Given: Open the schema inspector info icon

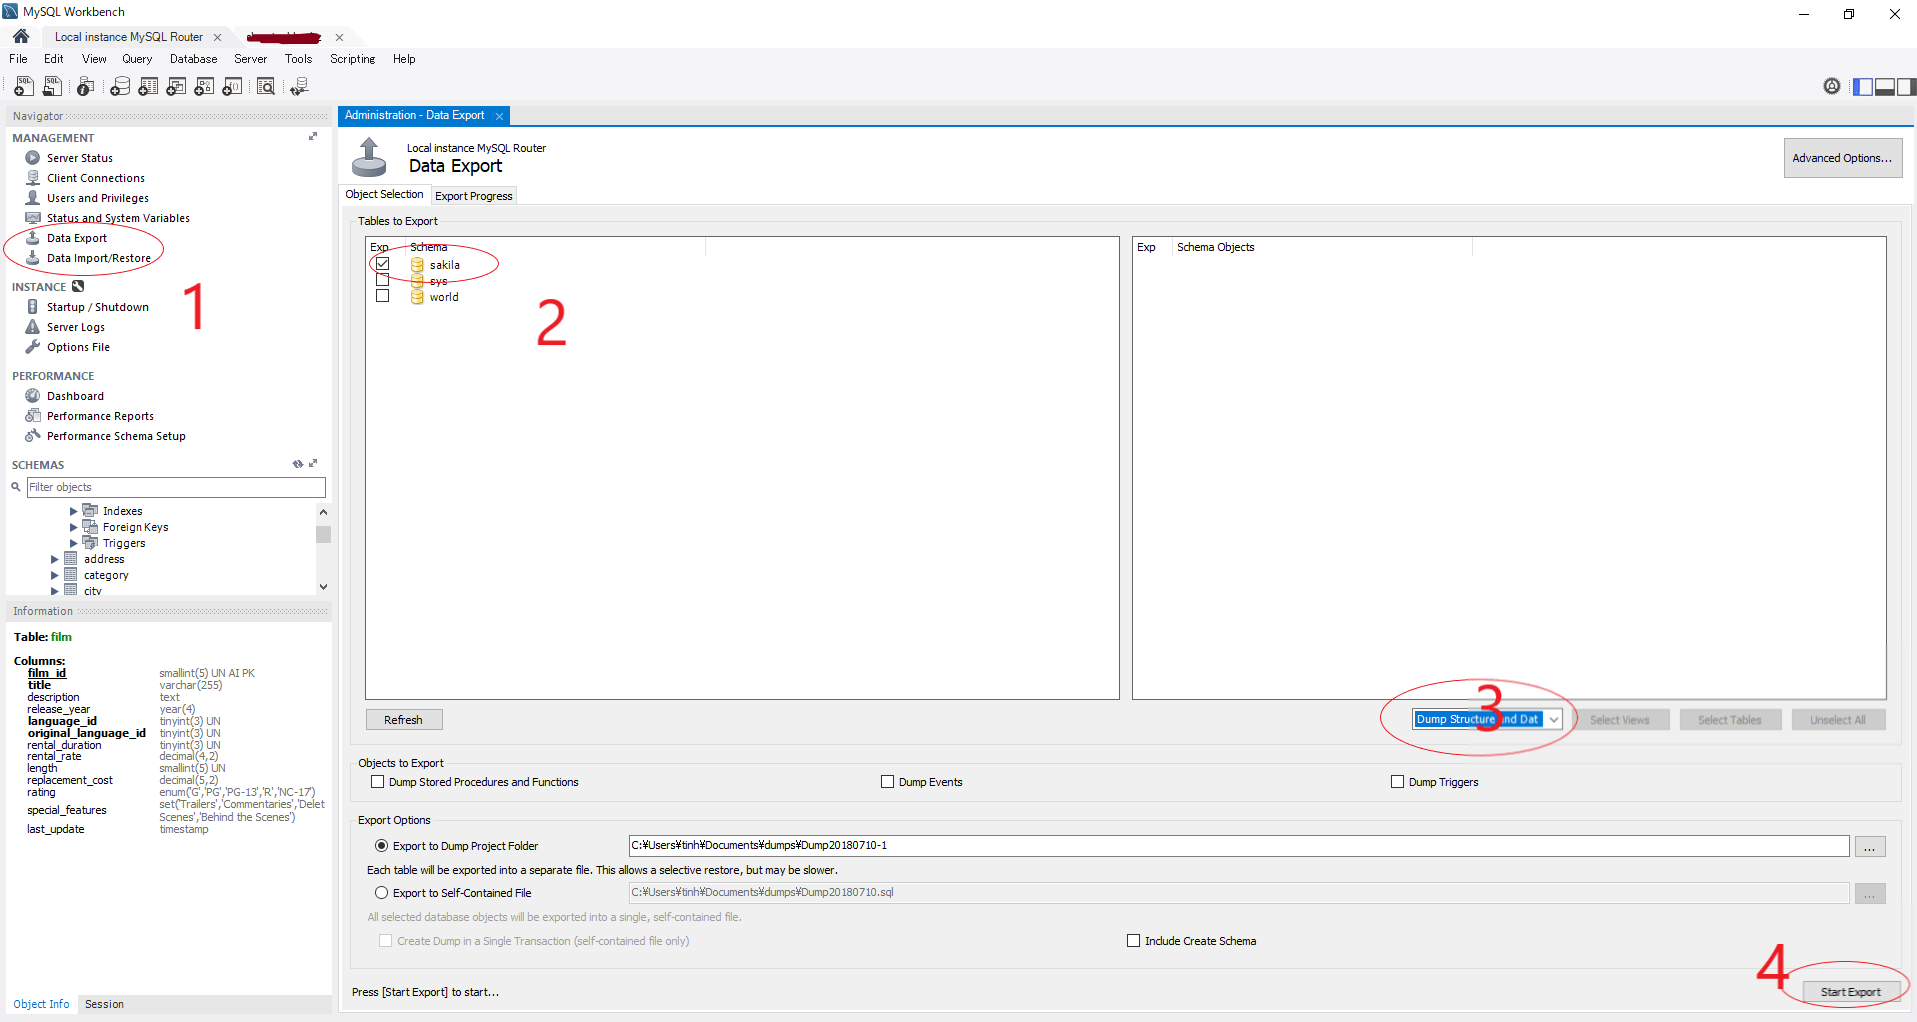Looking at the screenshot, I should 86,87.
